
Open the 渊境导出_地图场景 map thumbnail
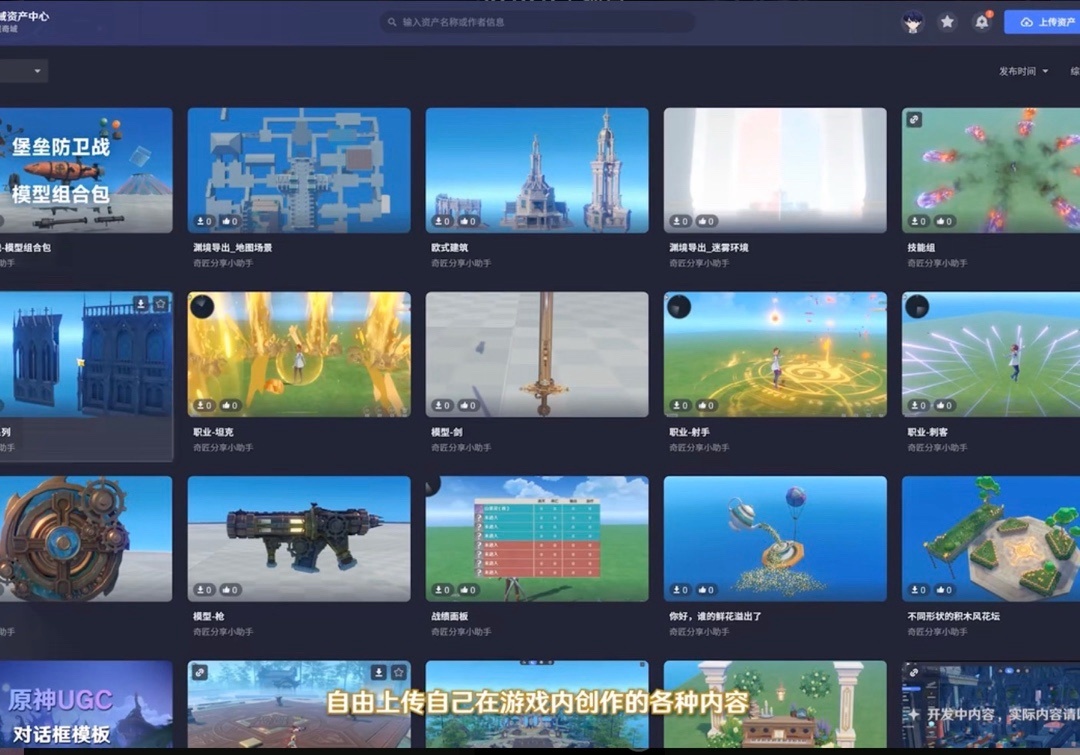click(x=299, y=170)
